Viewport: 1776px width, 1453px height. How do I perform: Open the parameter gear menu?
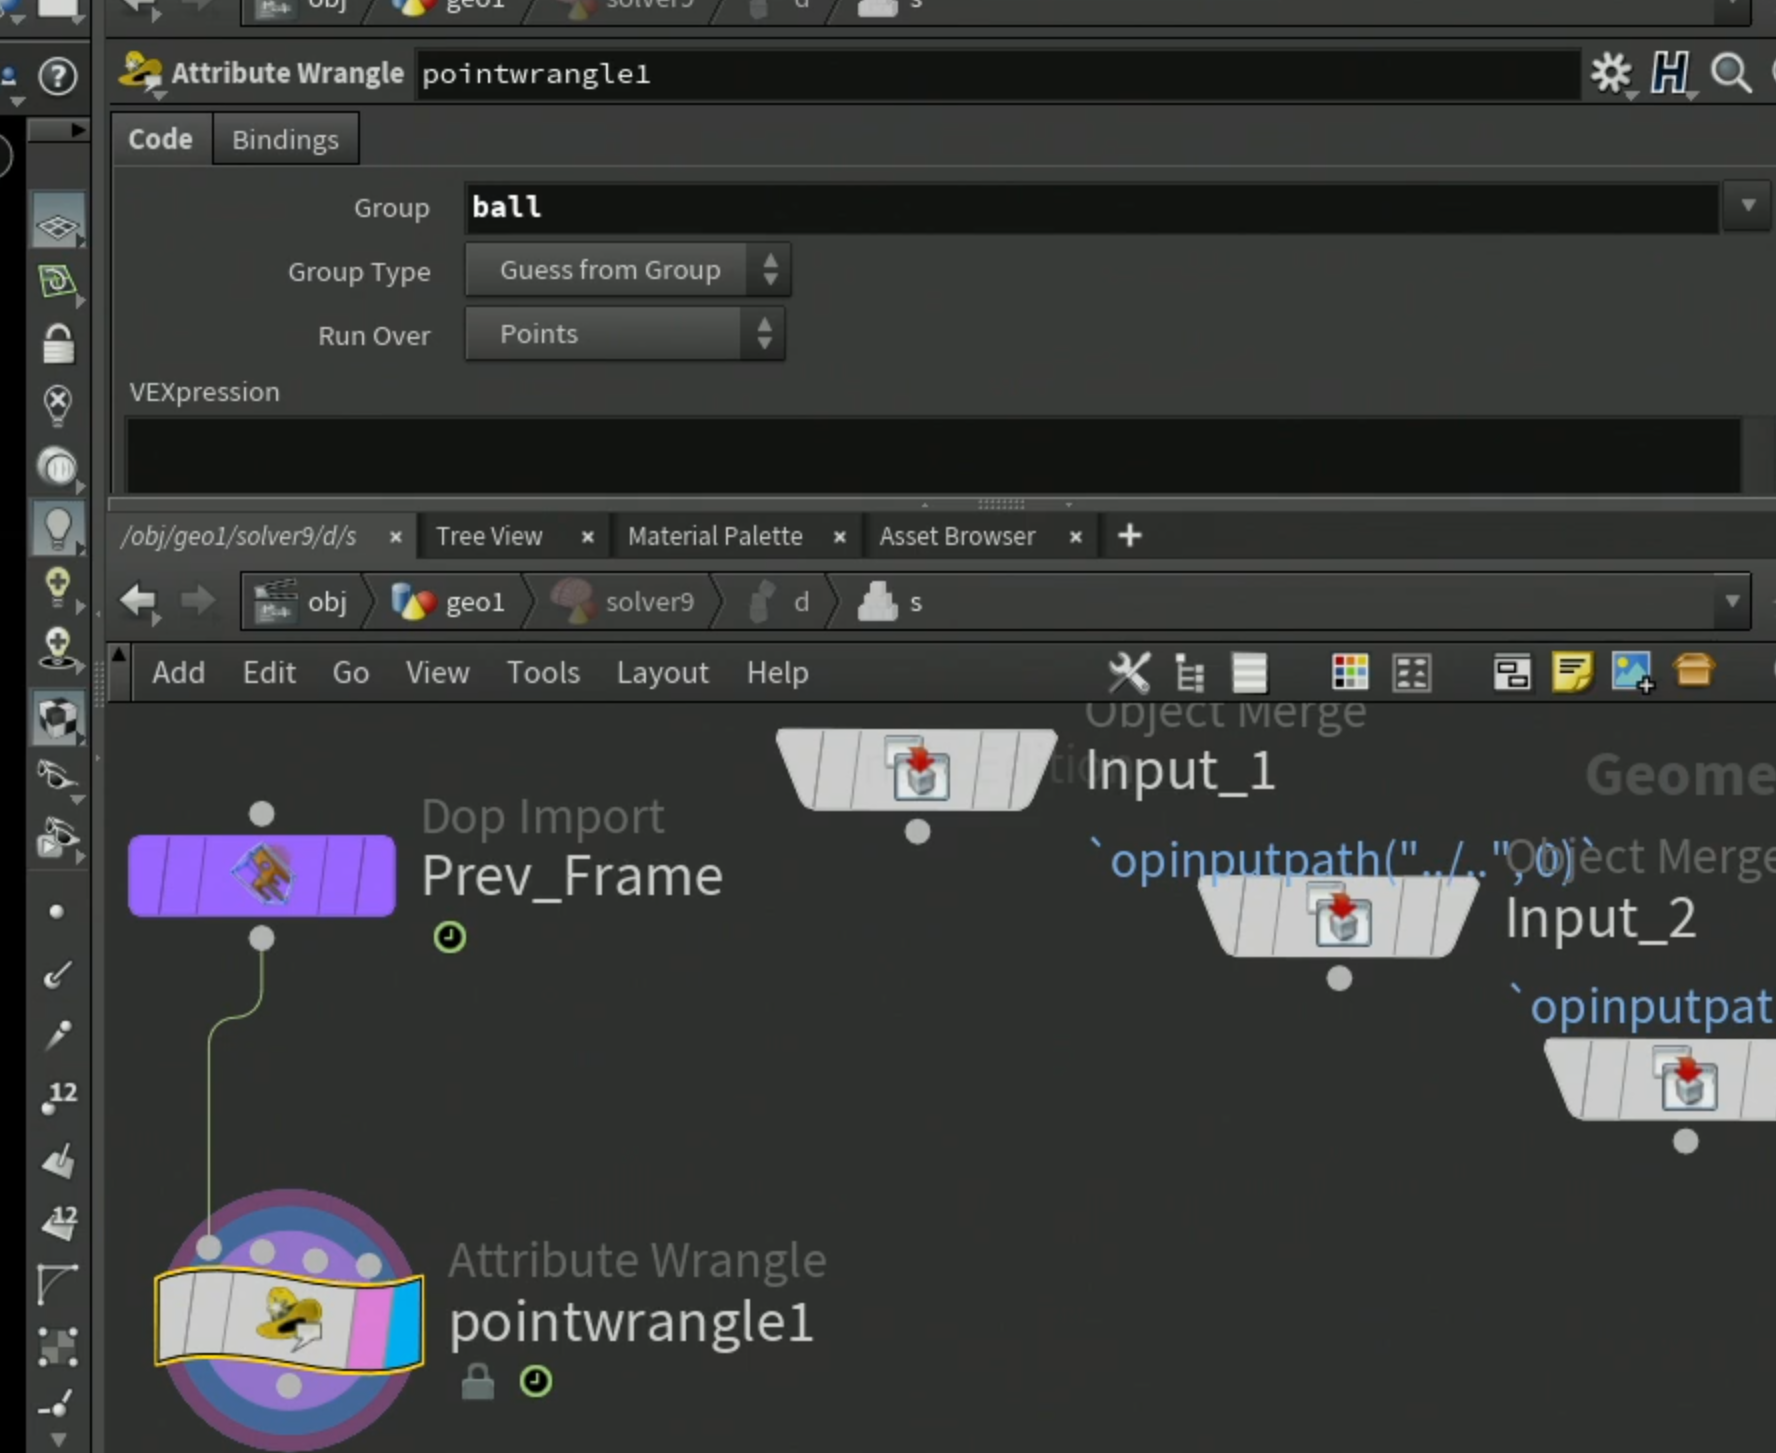coord(1611,74)
